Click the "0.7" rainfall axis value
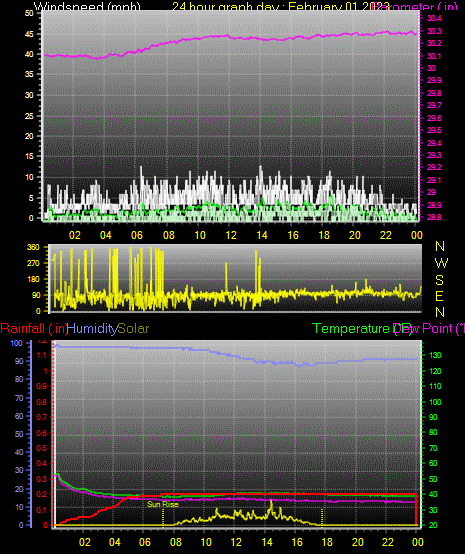465x554 pixels. coord(42,417)
